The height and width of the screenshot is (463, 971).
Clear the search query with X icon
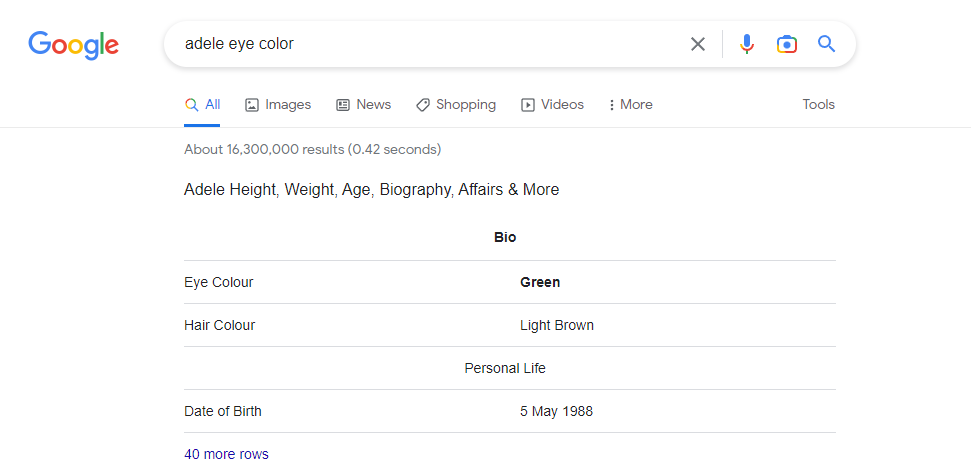point(698,44)
